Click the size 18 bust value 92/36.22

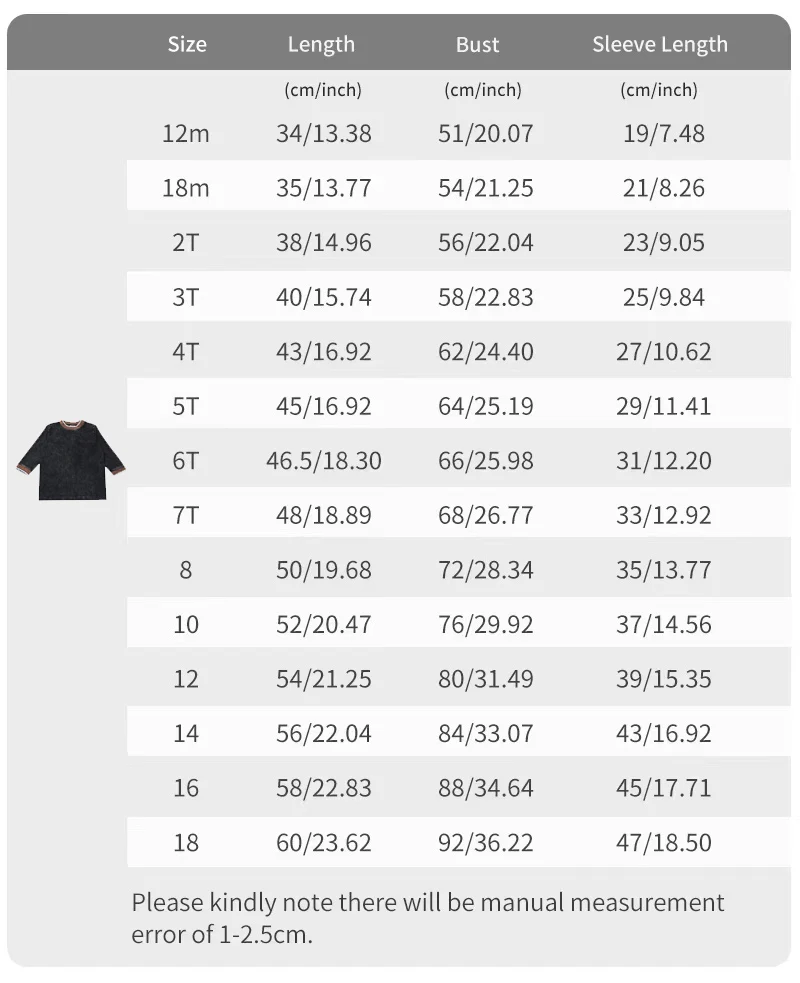pyautogui.click(x=485, y=842)
